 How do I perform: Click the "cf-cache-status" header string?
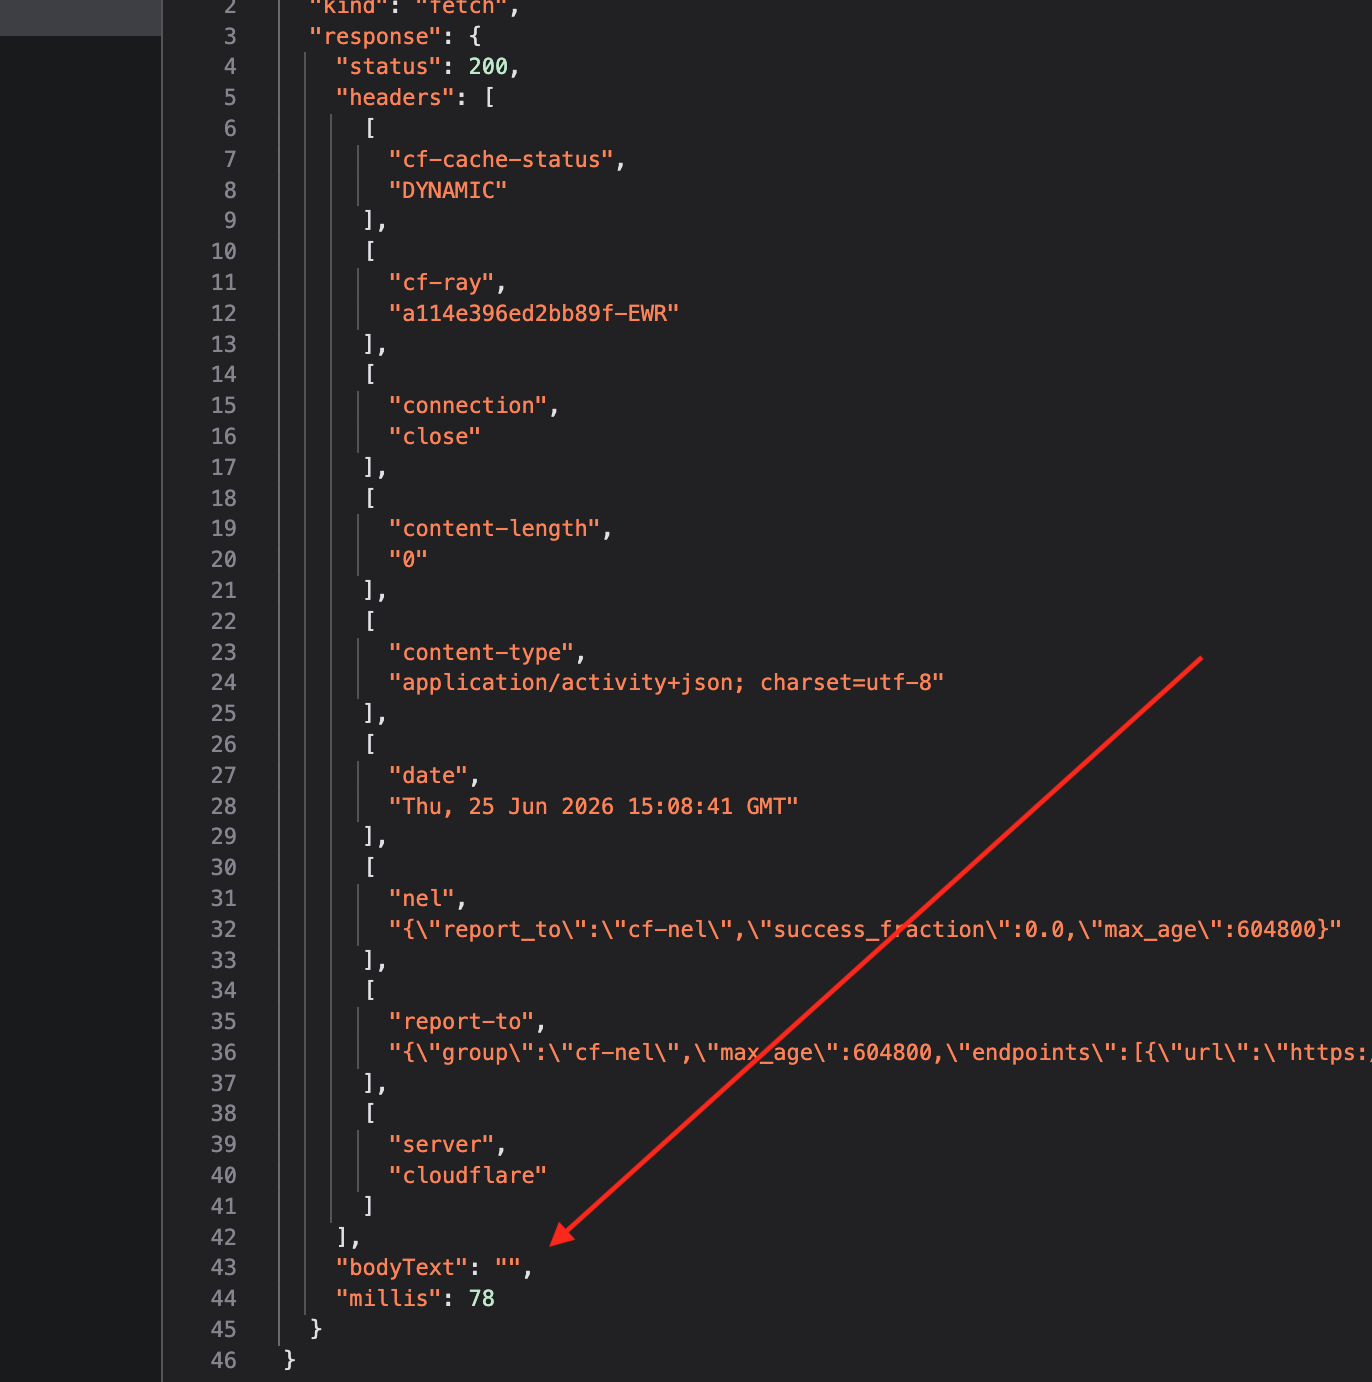click(501, 159)
